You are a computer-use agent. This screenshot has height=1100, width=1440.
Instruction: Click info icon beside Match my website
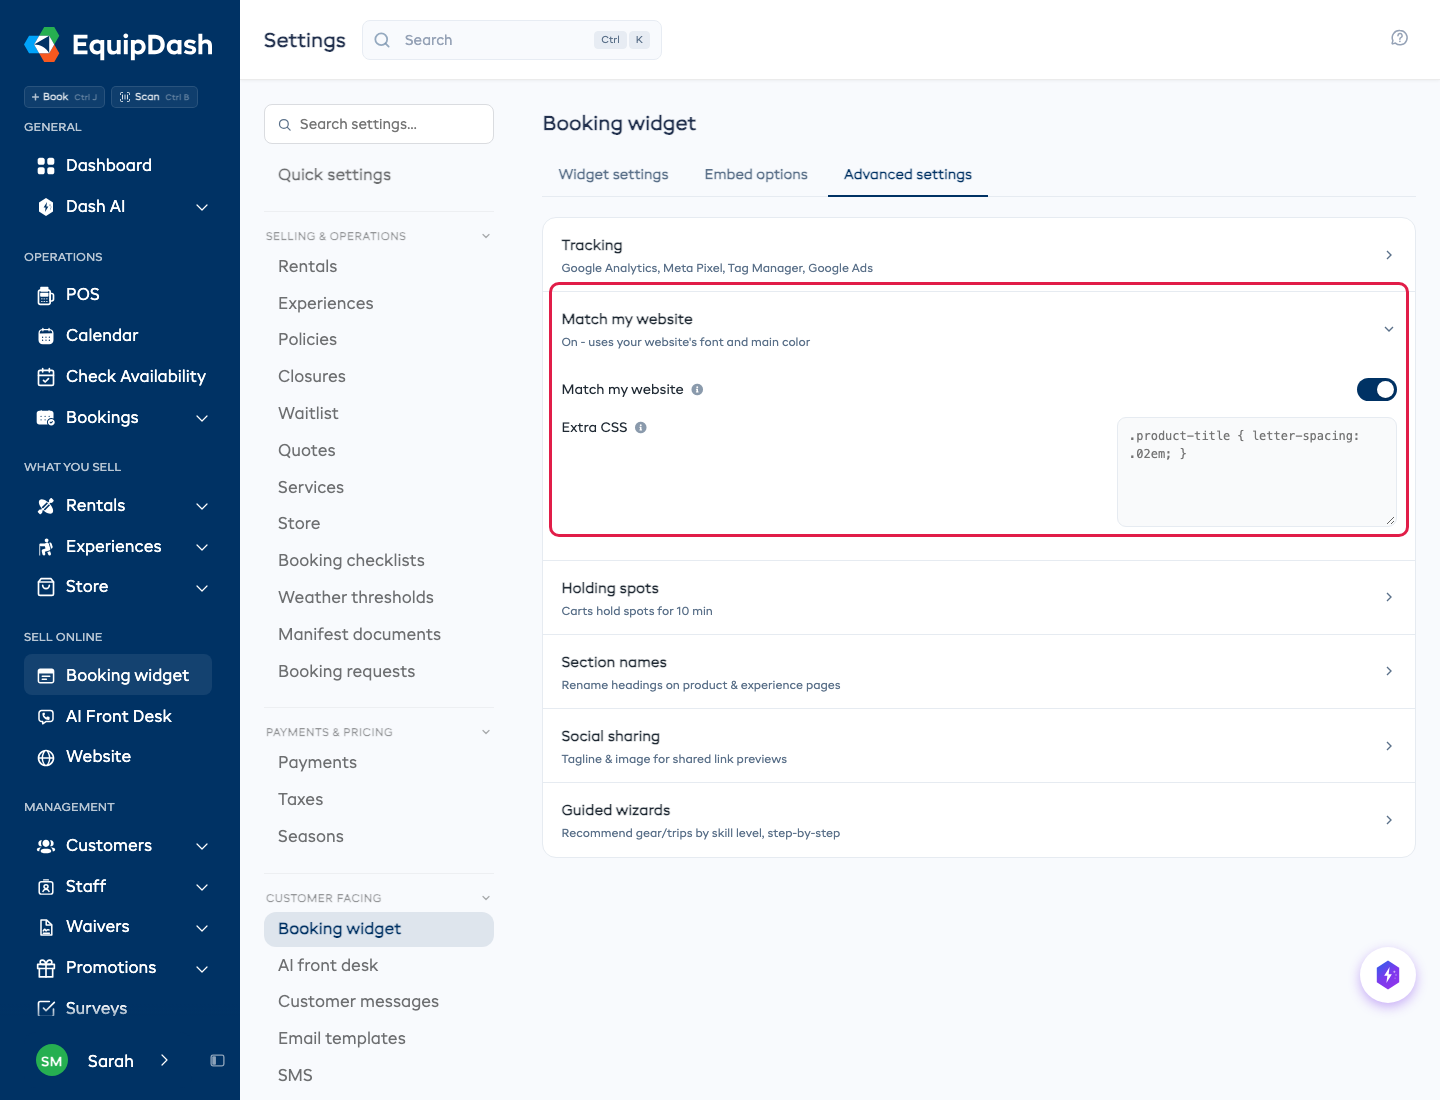697,390
